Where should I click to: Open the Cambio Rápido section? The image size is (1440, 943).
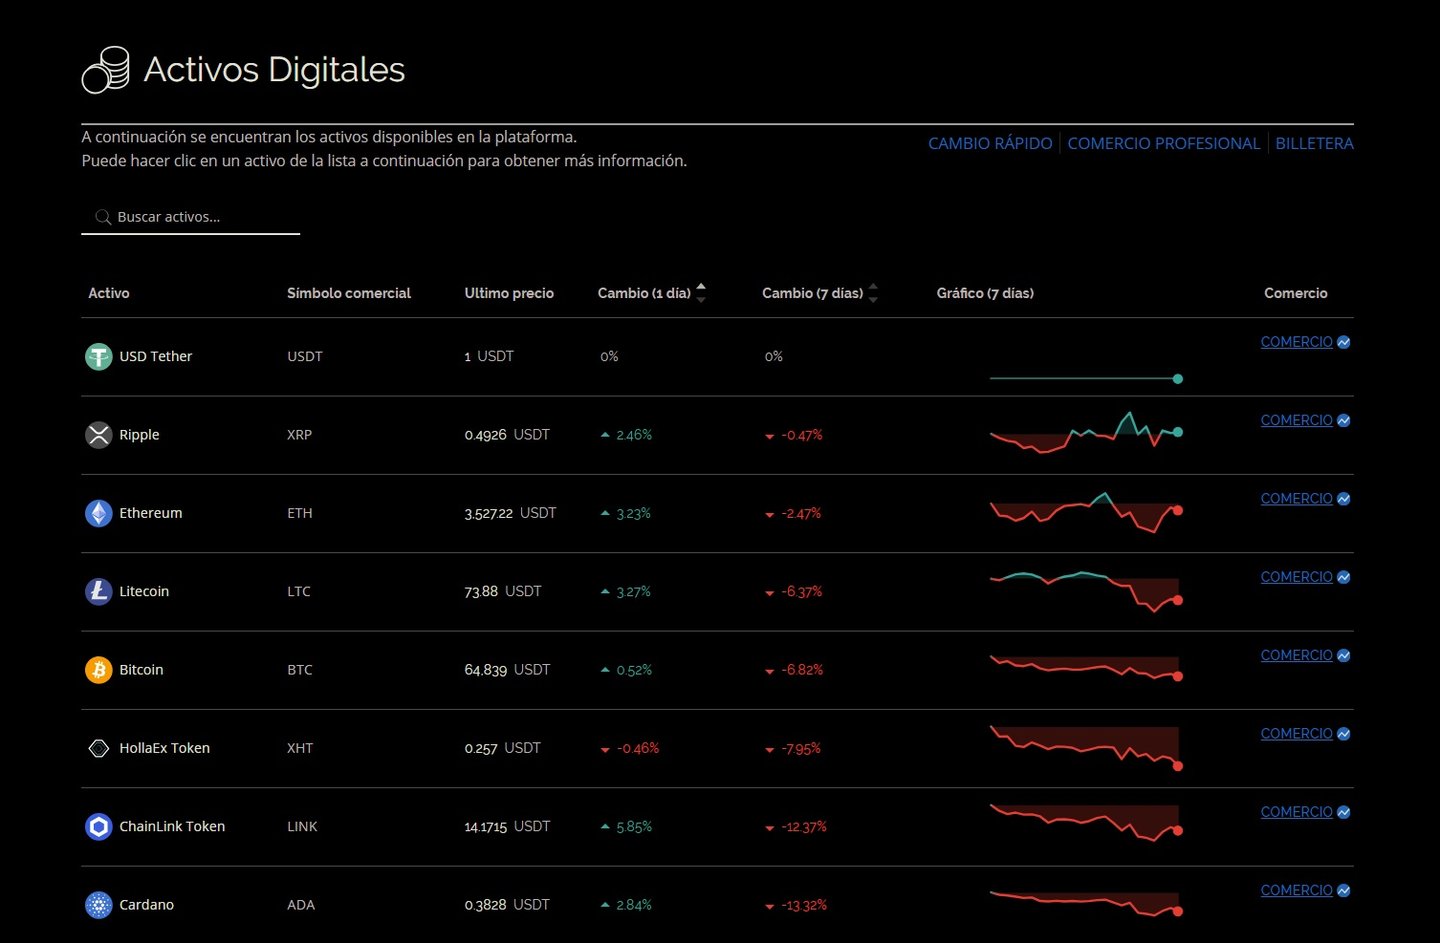pyautogui.click(x=990, y=144)
